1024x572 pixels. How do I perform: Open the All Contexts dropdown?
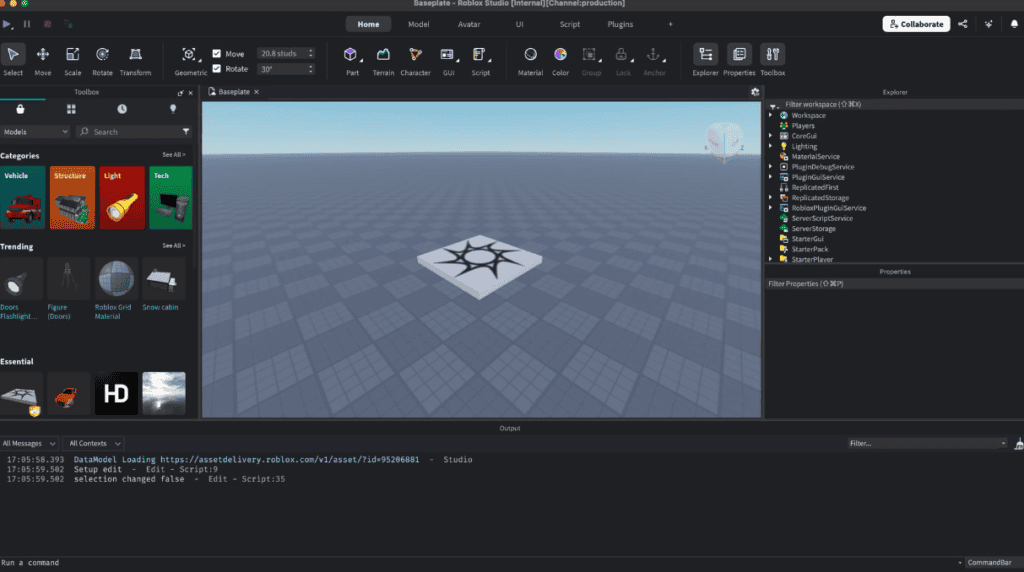(95, 443)
